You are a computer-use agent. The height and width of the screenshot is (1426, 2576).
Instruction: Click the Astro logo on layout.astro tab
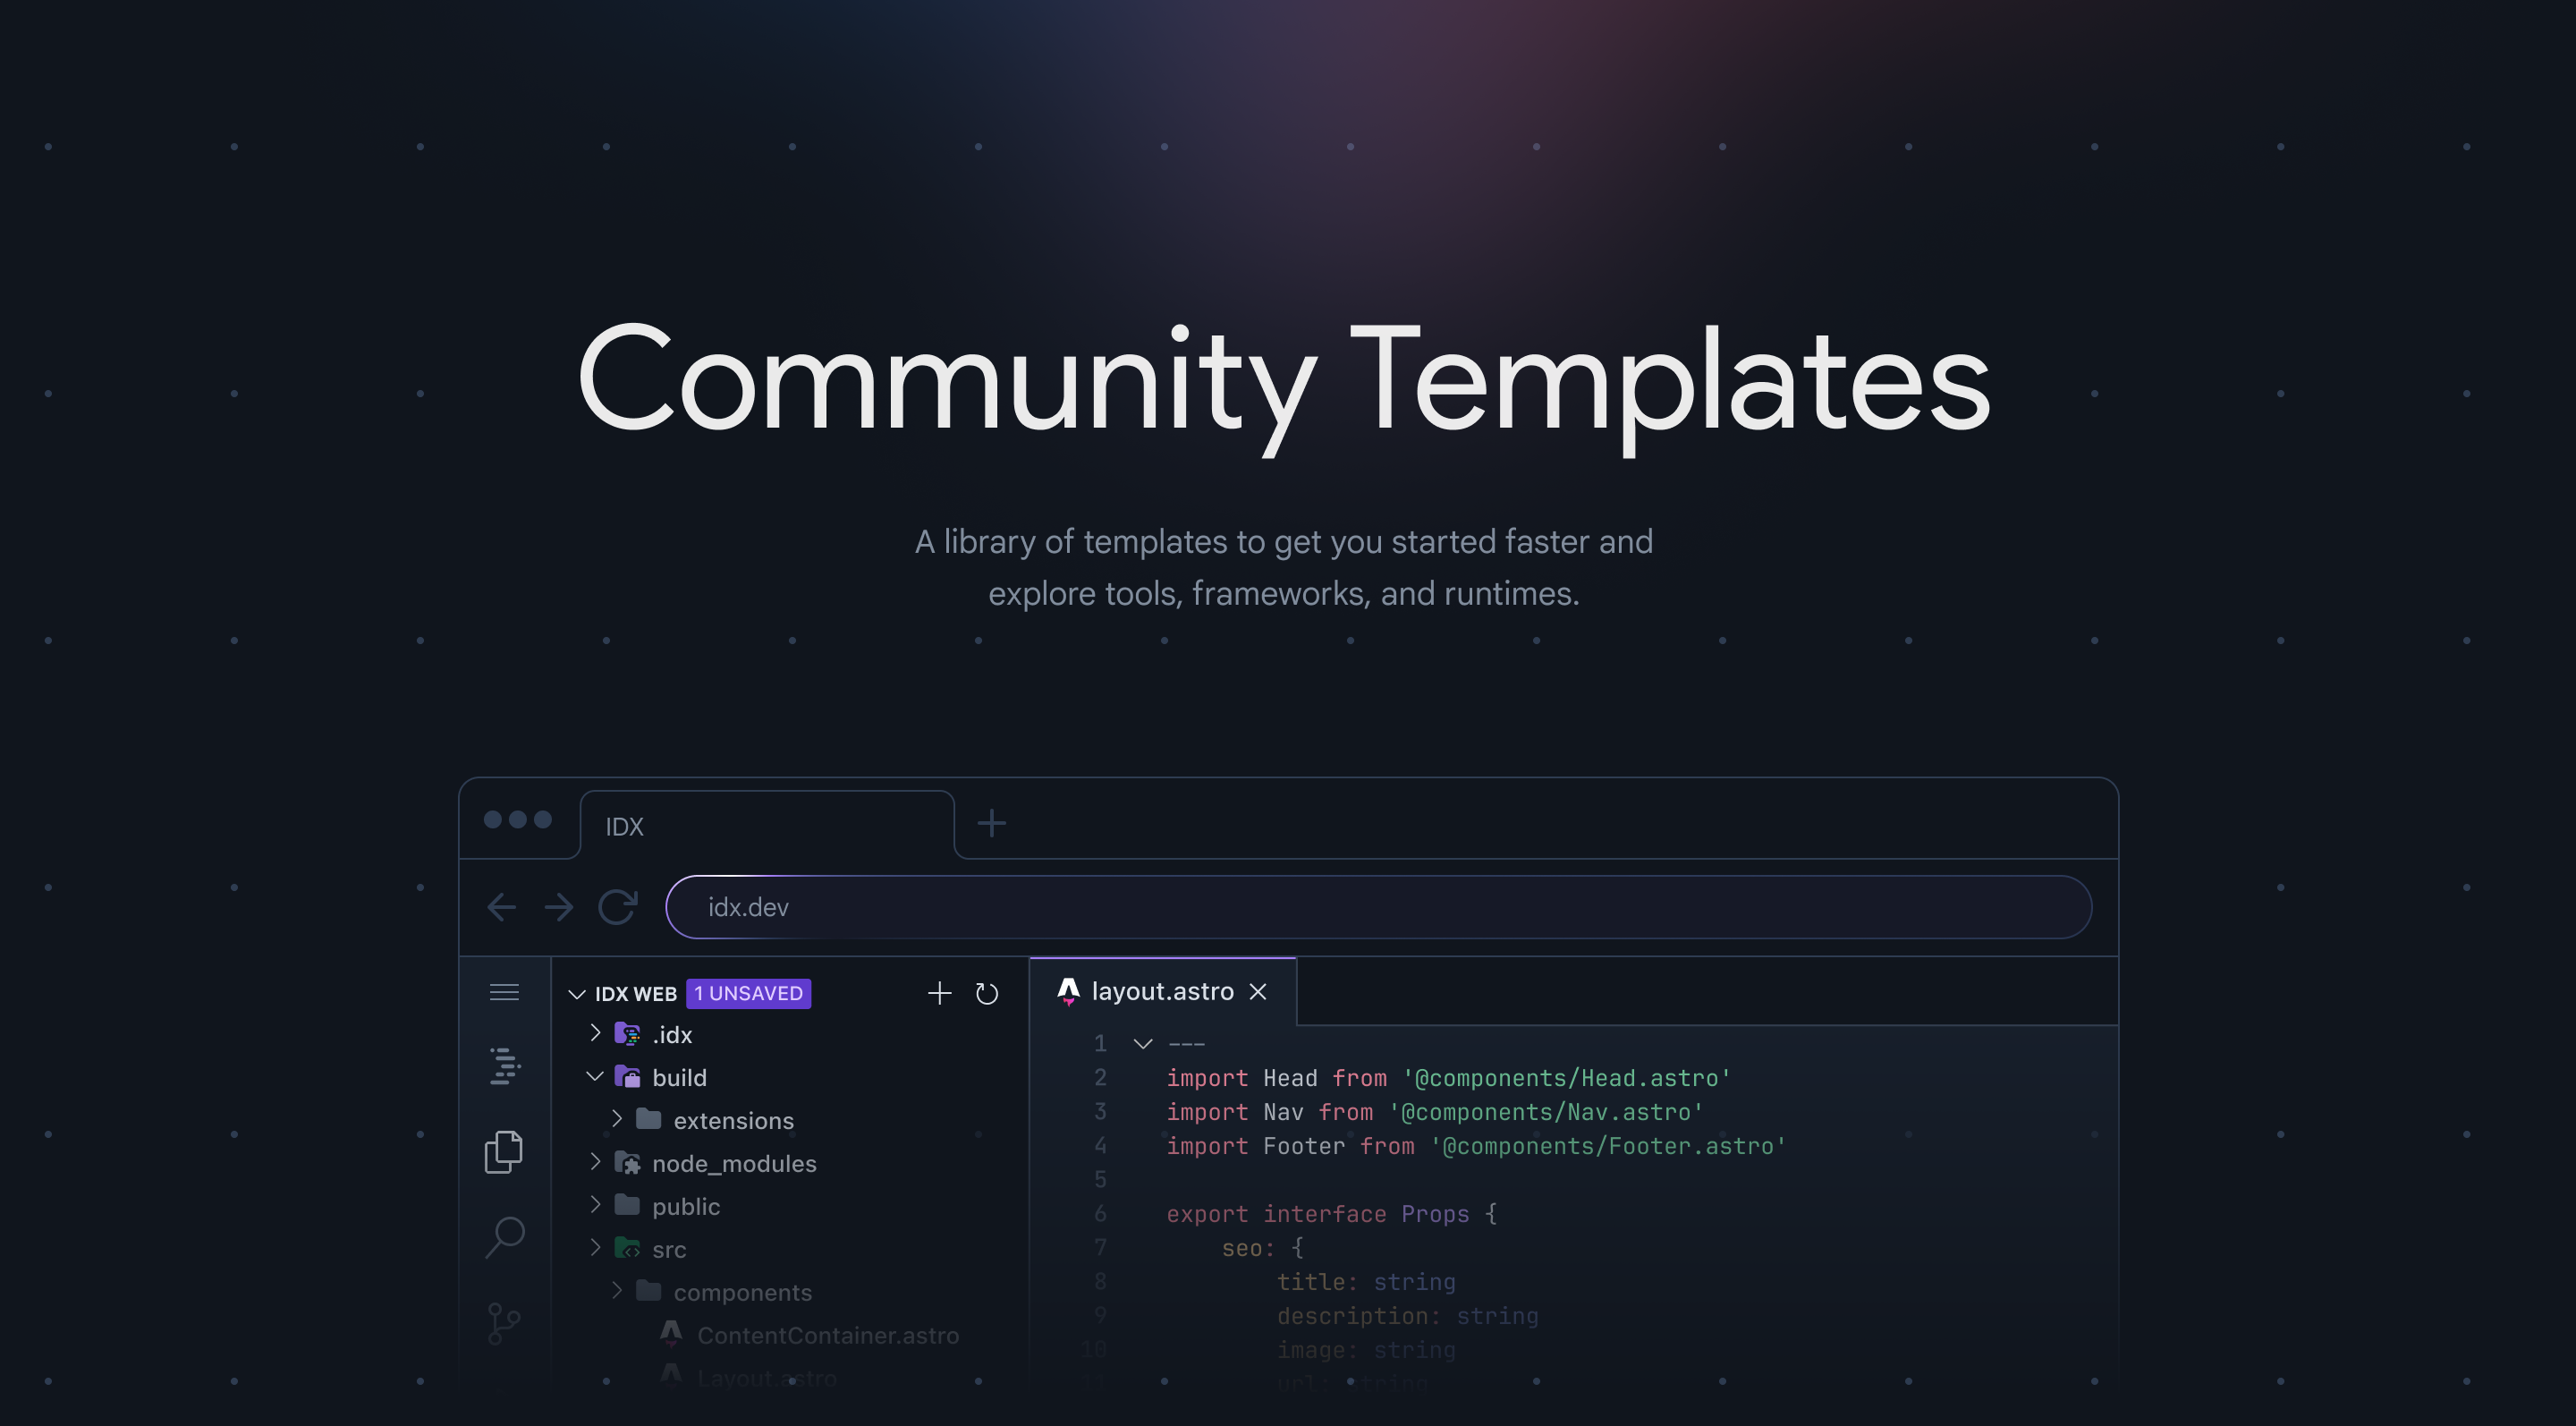click(x=1068, y=991)
